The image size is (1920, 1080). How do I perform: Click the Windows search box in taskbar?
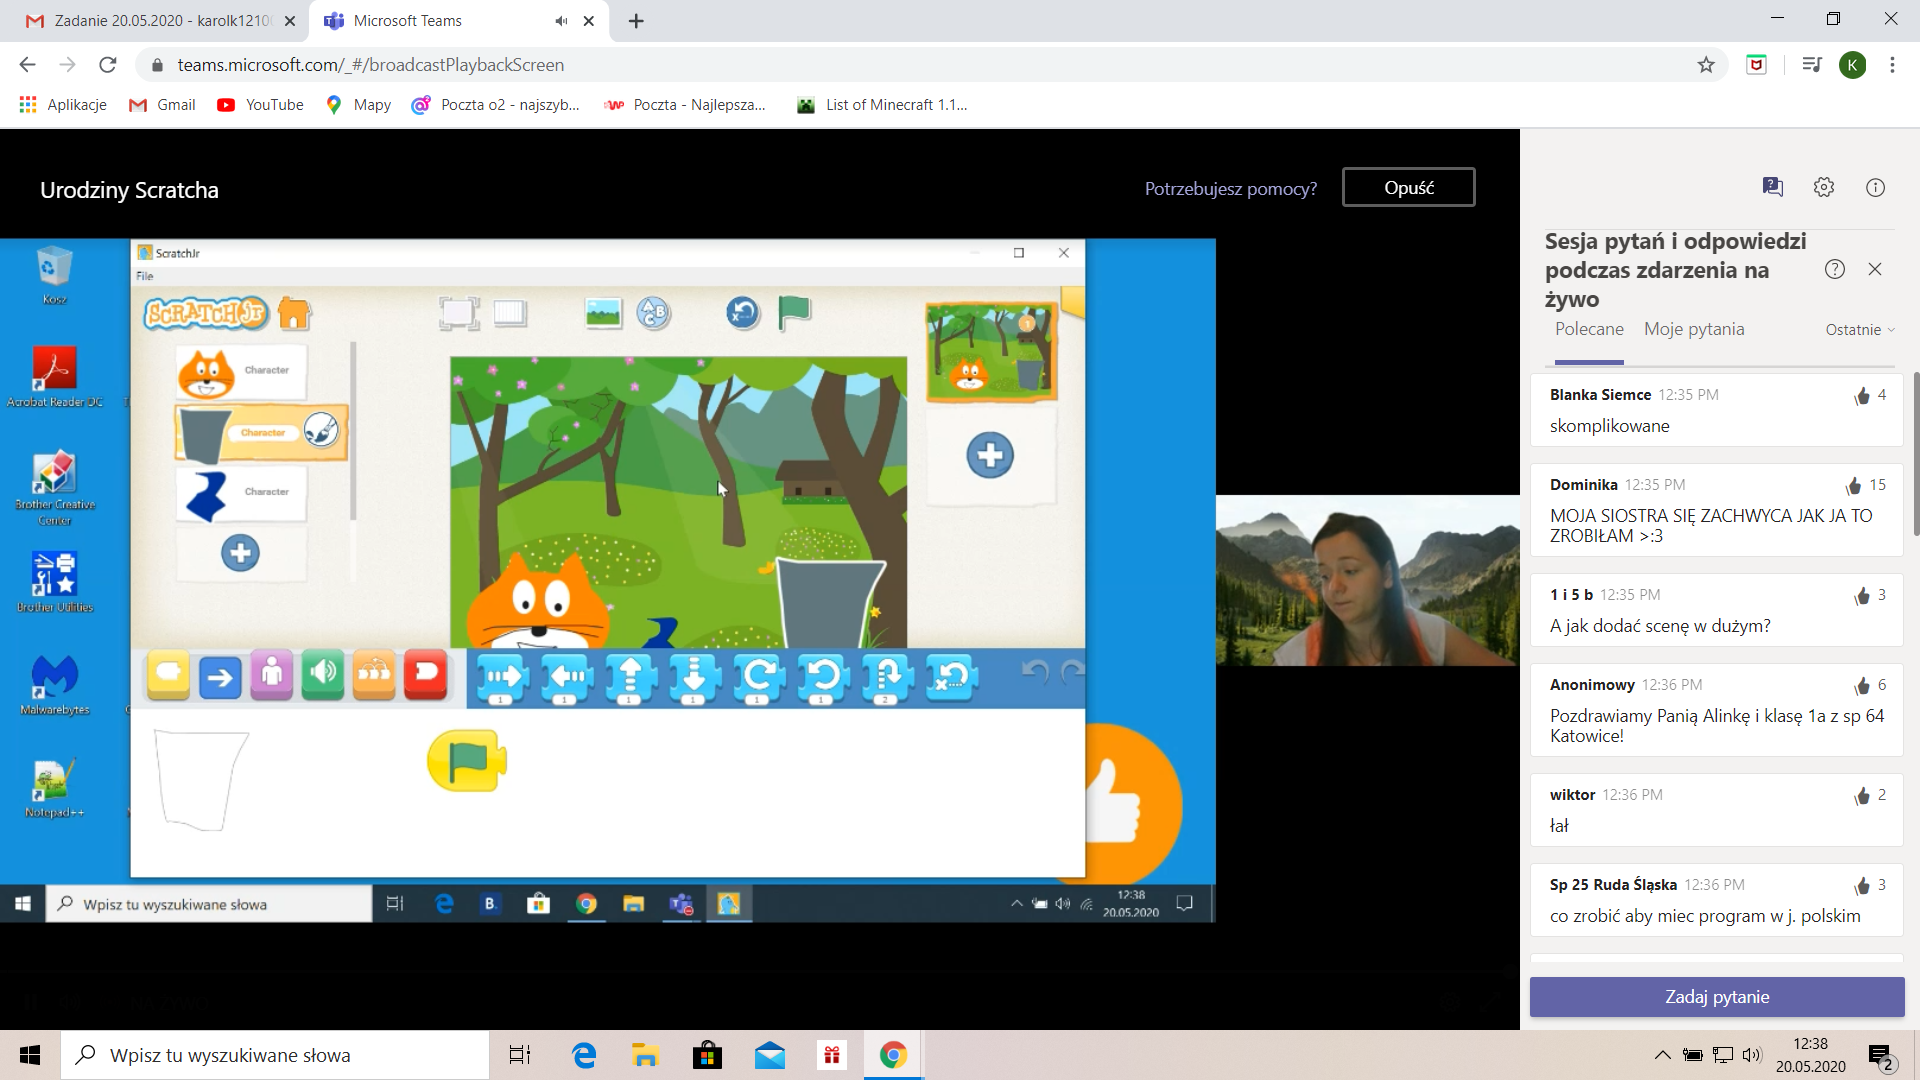click(276, 1055)
